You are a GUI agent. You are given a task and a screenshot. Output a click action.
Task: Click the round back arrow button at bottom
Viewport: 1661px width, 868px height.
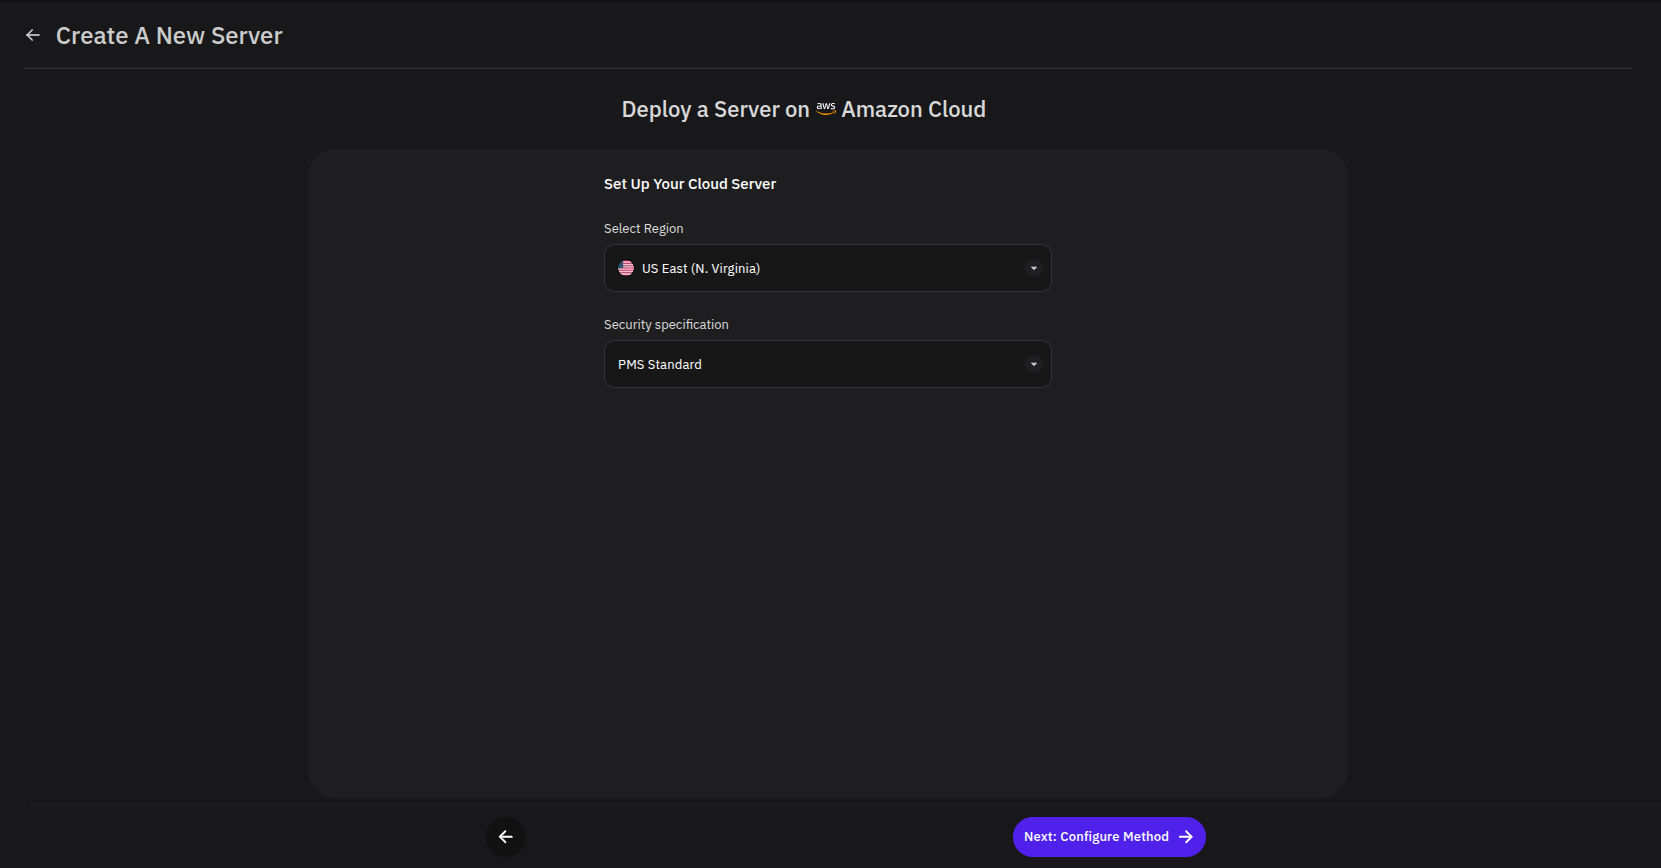click(506, 837)
